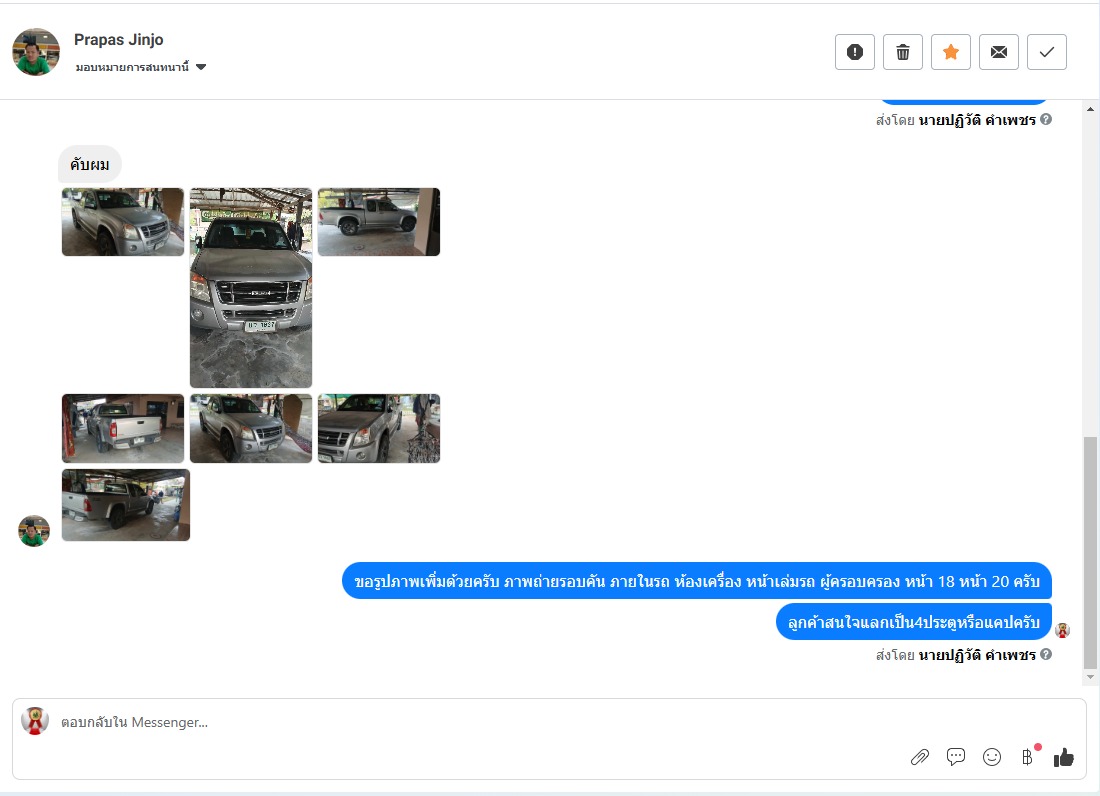Open the side-view pickup truck photo
This screenshot has height=796, width=1100.
[x=379, y=222]
